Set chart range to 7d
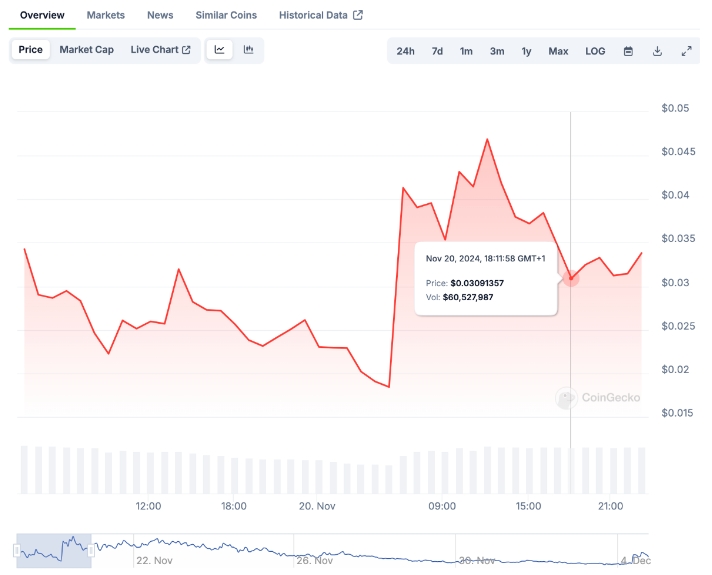712x575 pixels. coord(437,51)
